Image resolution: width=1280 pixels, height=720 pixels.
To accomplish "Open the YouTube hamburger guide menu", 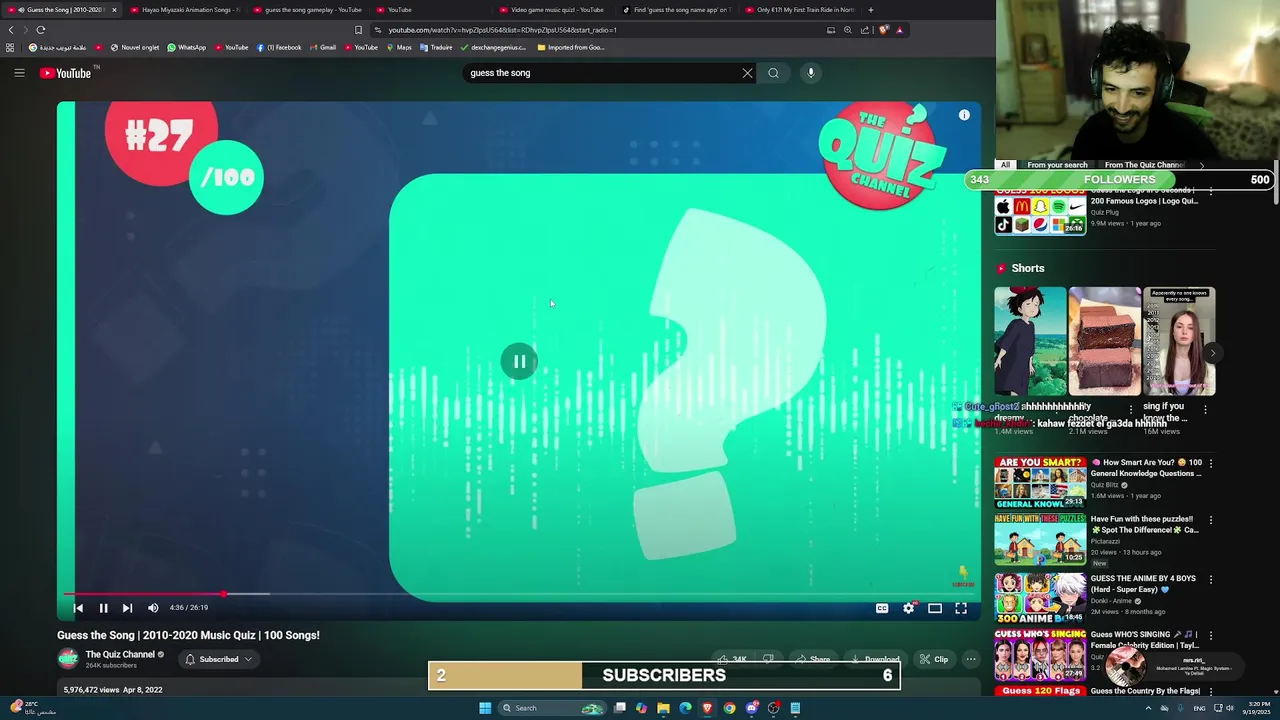I will pyautogui.click(x=19, y=73).
